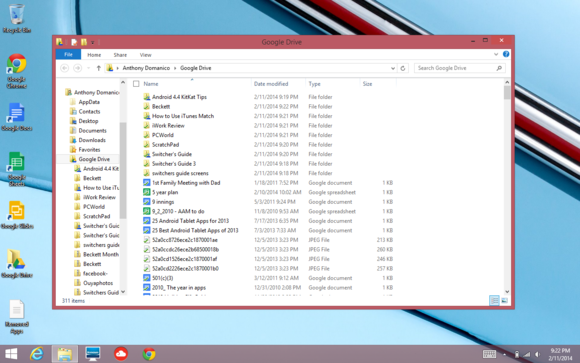The width and height of the screenshot is (580, 363).
Task: Click the Forward navigation arrow
Action: [x=77, y=68]
